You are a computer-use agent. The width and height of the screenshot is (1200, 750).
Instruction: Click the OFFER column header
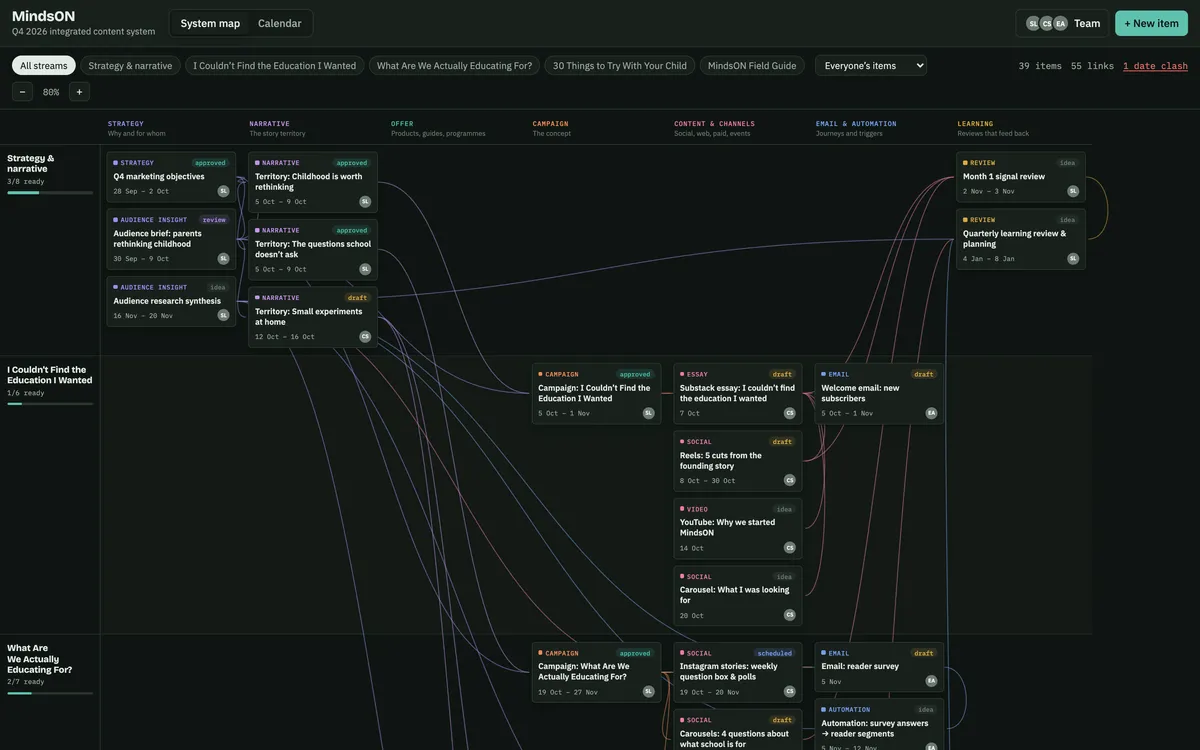[402, 124]
